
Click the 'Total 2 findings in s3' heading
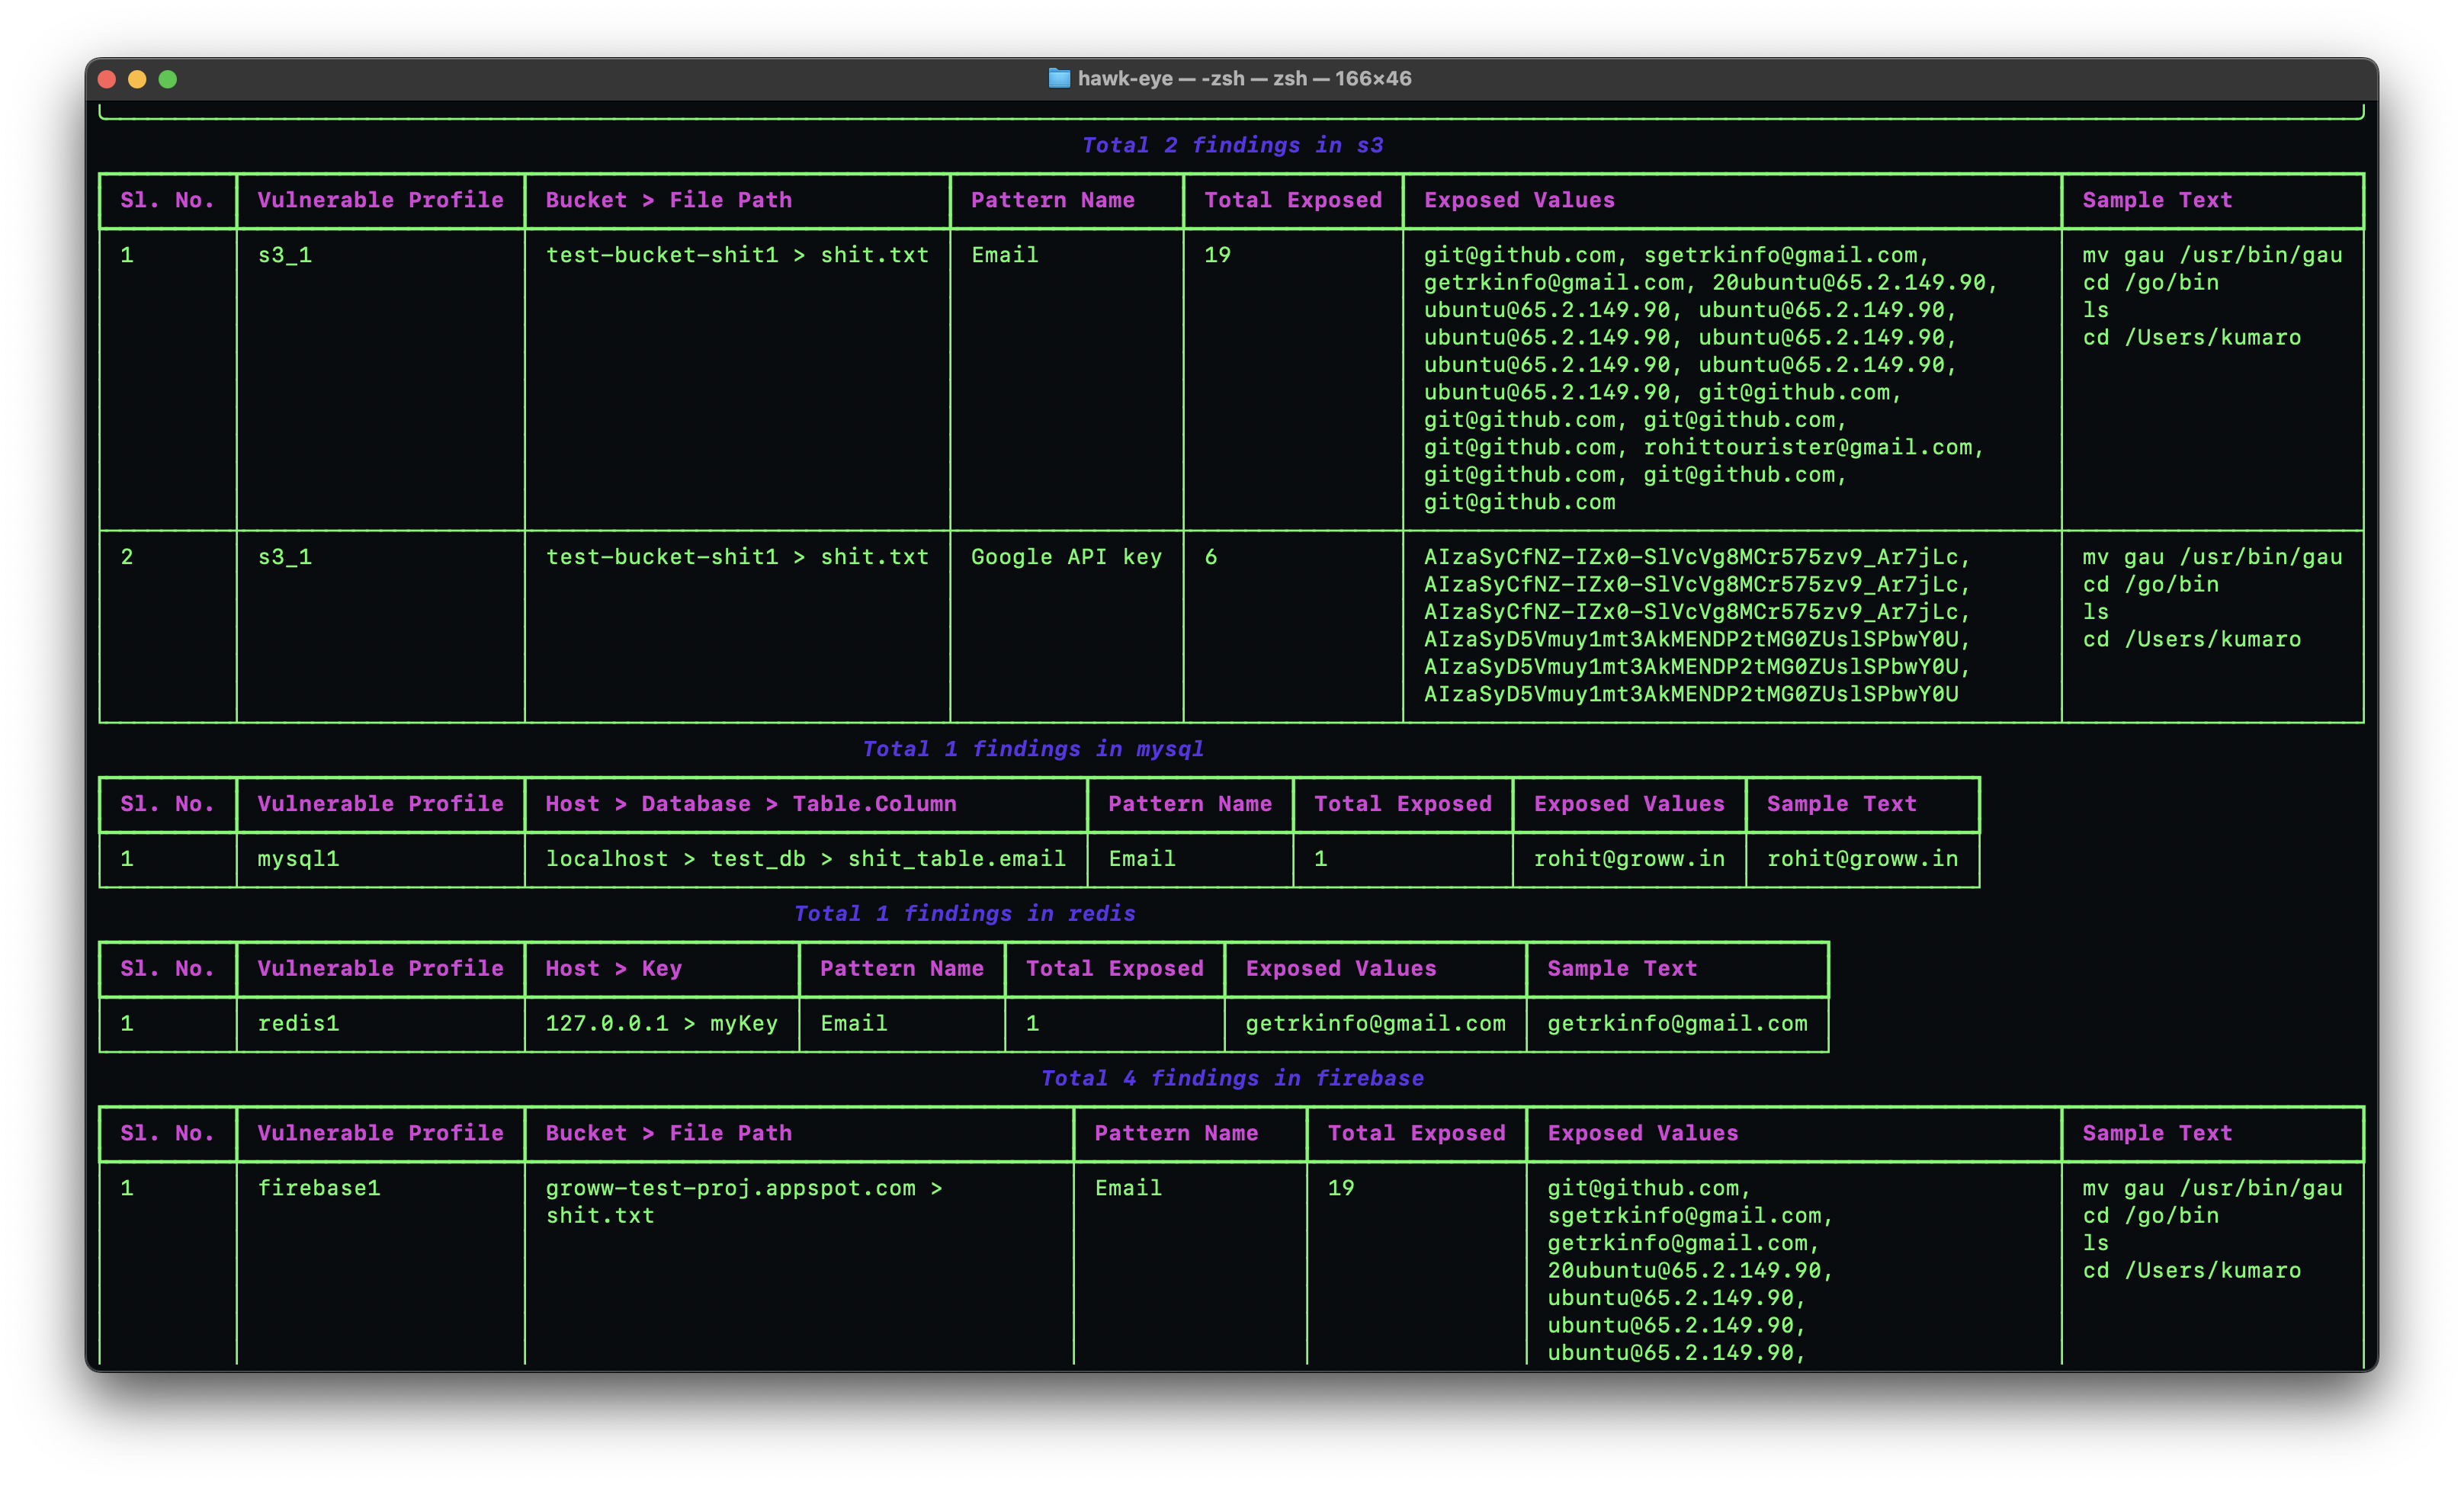tap(1232, 145)
